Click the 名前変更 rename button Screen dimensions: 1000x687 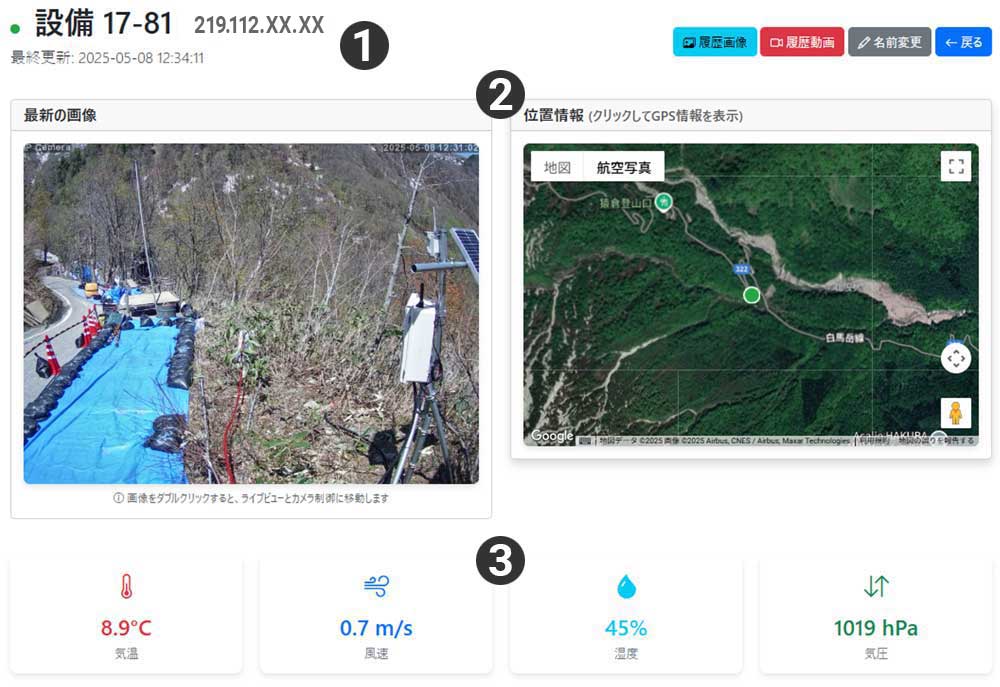[x=889, y=42]
